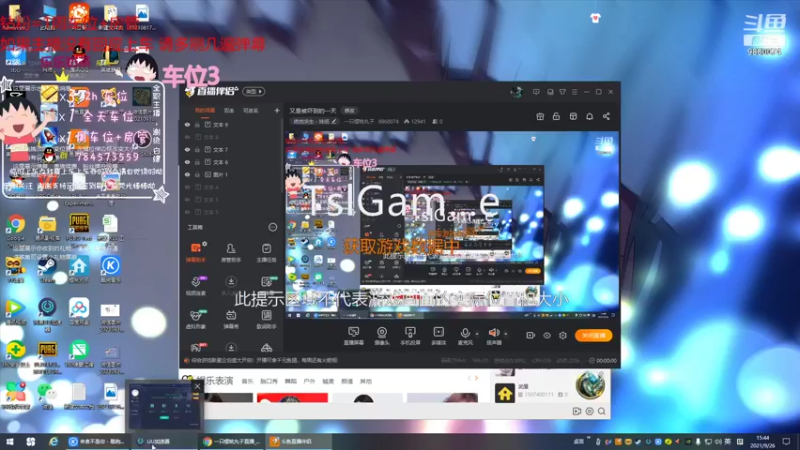Add 多媒体 multimedia source
Screen dimensions: 800x450
pyautogui.click(x=438, y=336)
